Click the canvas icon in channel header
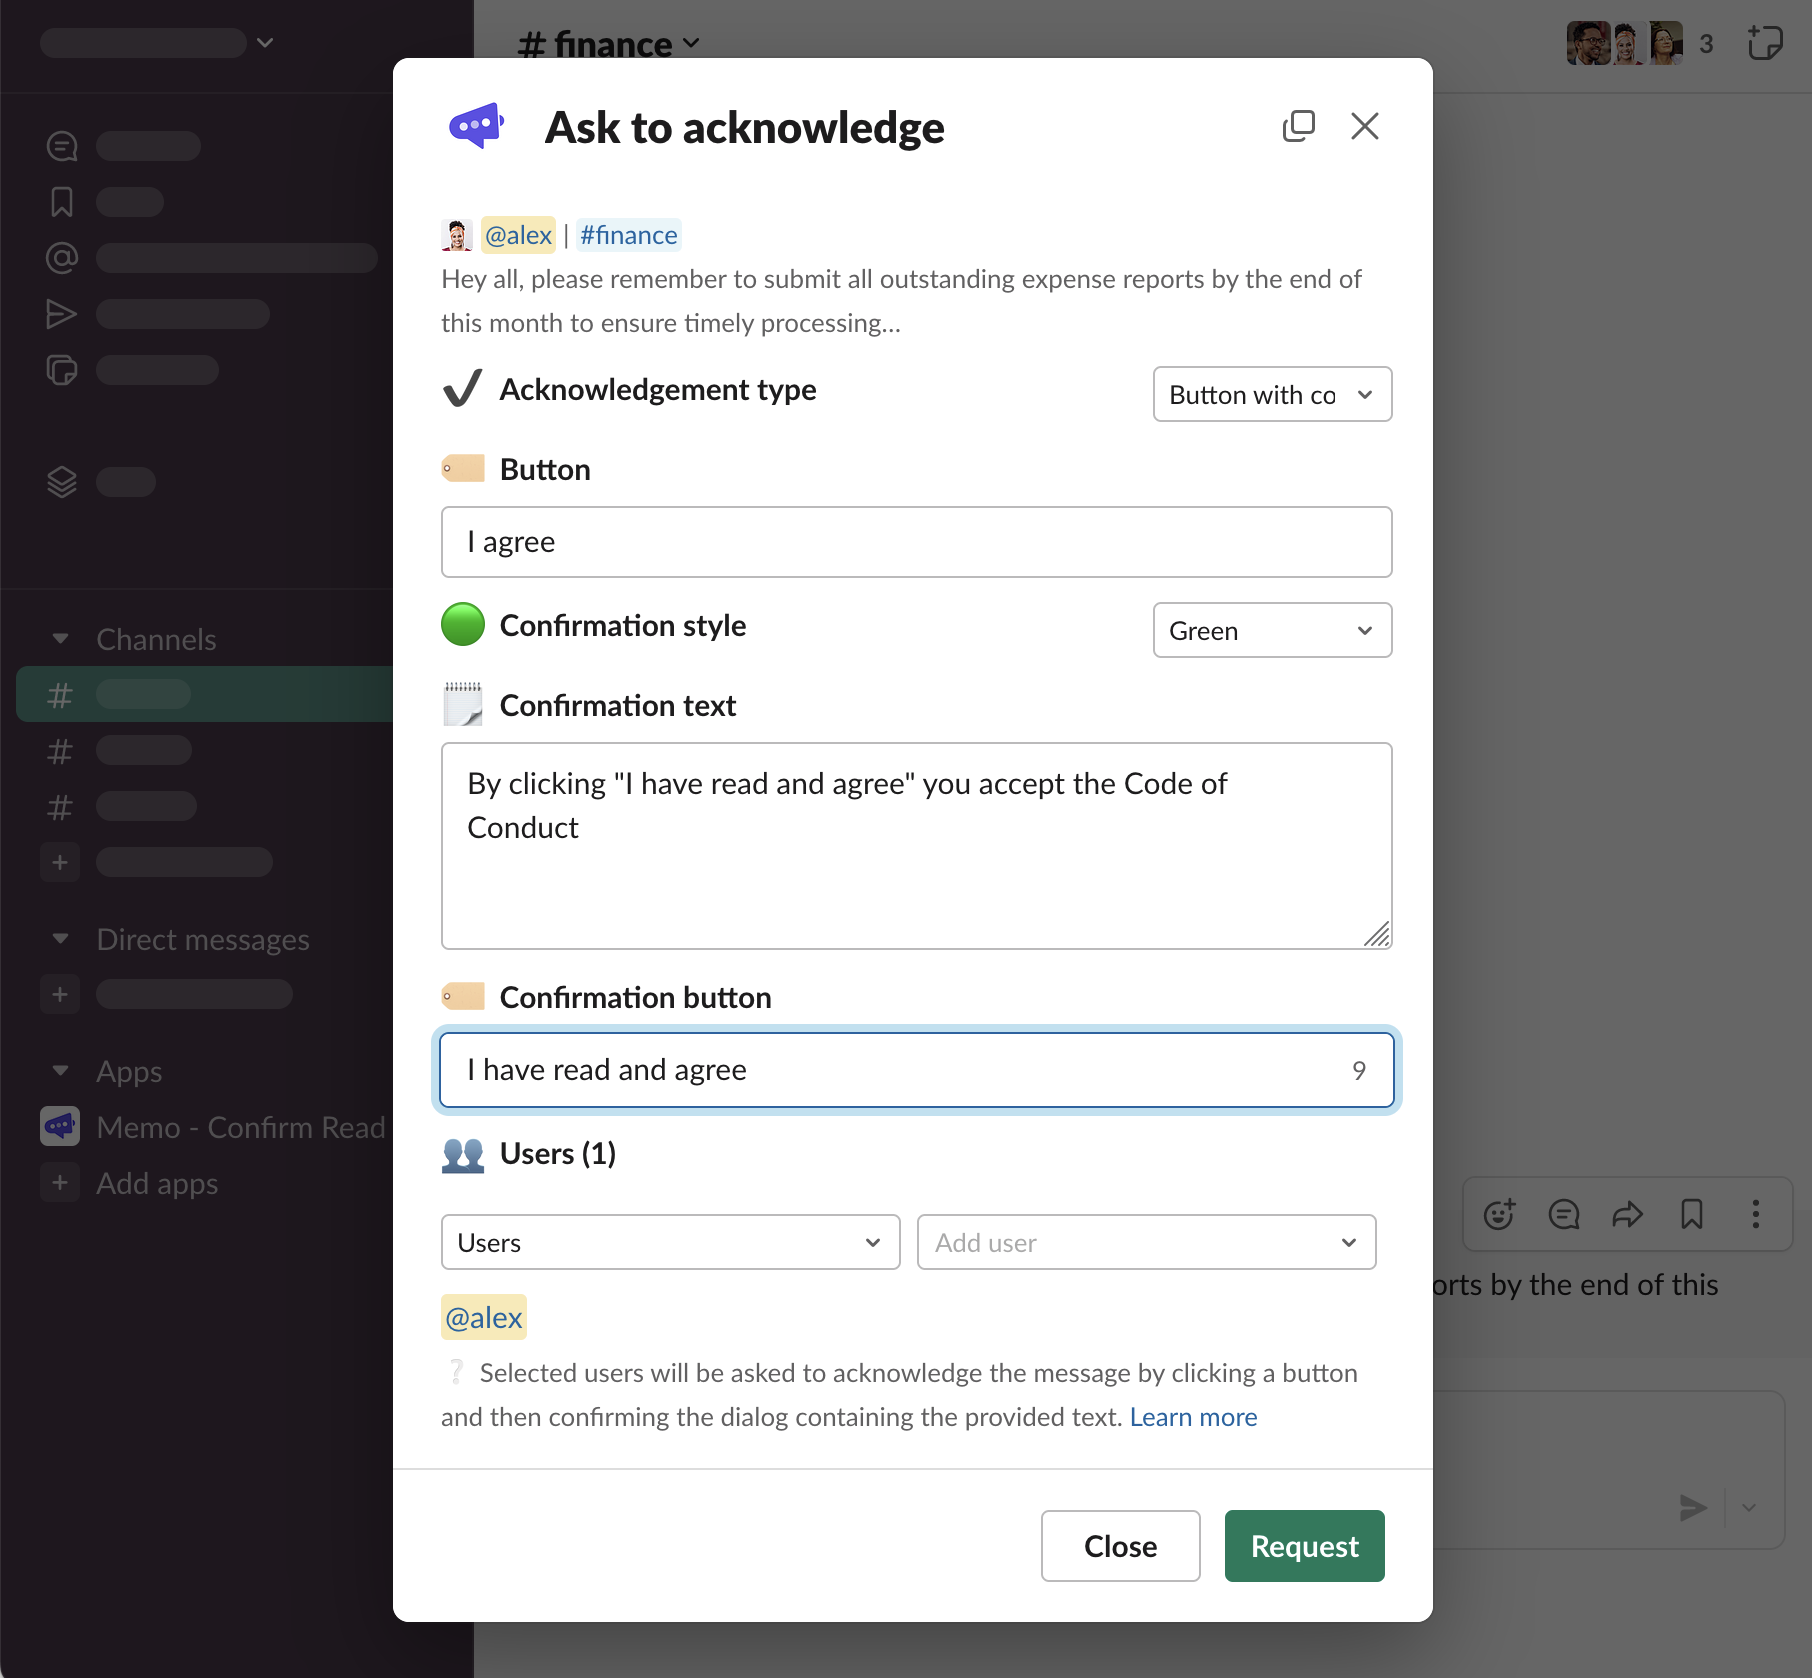1812x1678 pixels. [x=1764, y=43]
